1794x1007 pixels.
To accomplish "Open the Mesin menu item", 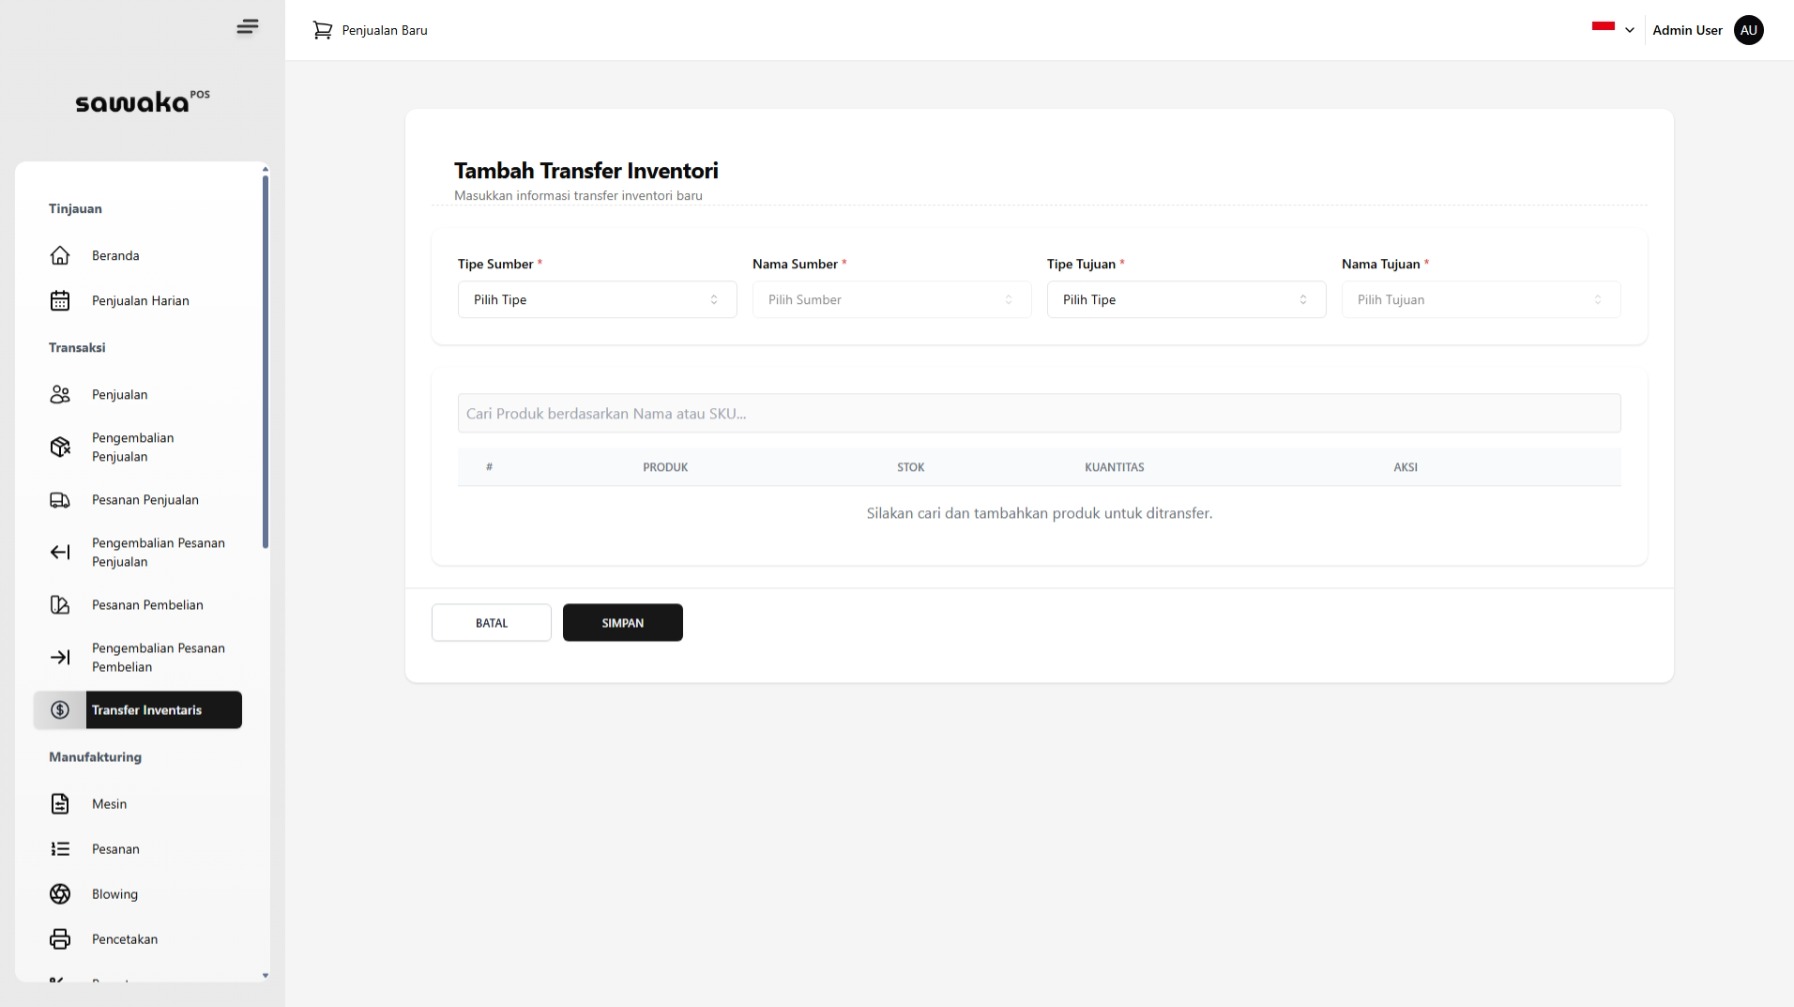I will pos(109,804).
